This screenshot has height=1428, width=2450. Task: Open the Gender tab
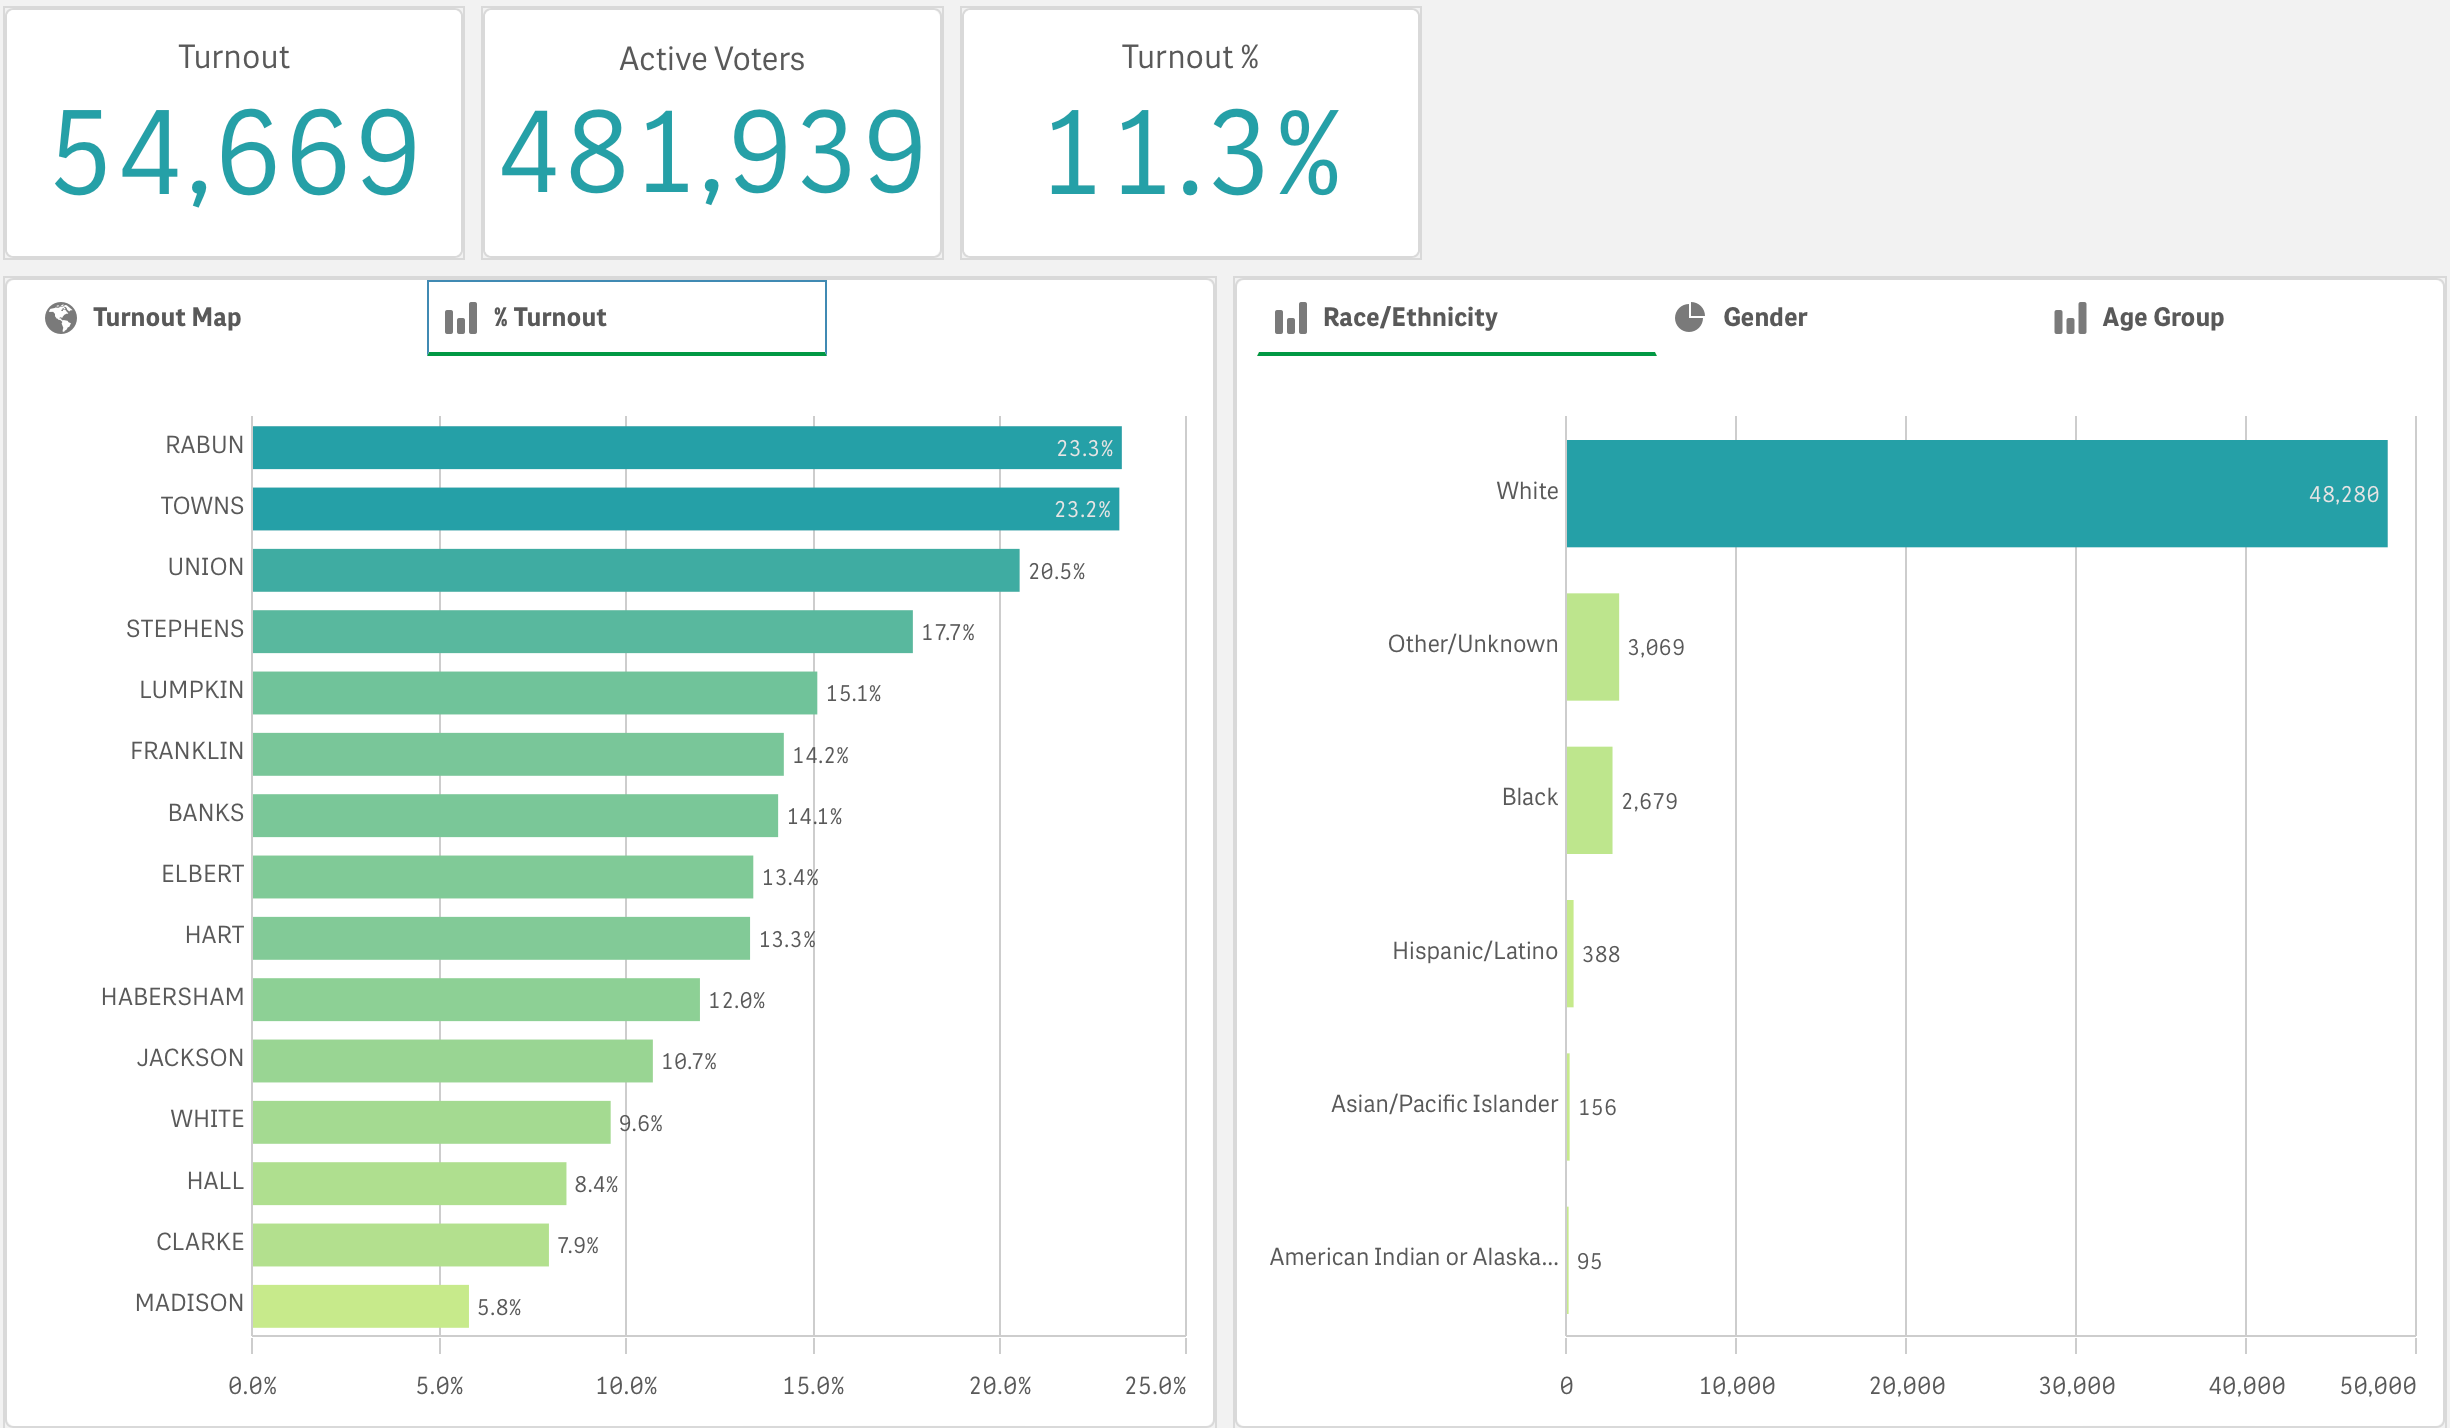click(1764, 318)
